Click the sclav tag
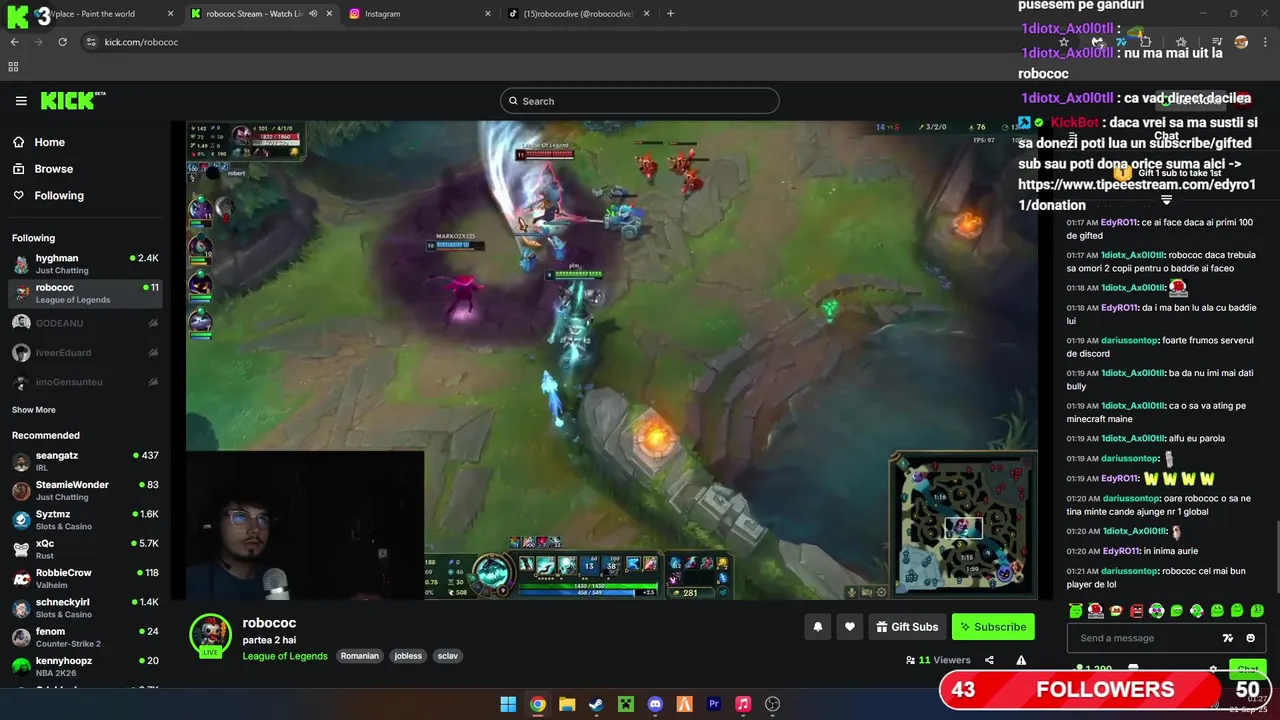 (x=448, y=656)
